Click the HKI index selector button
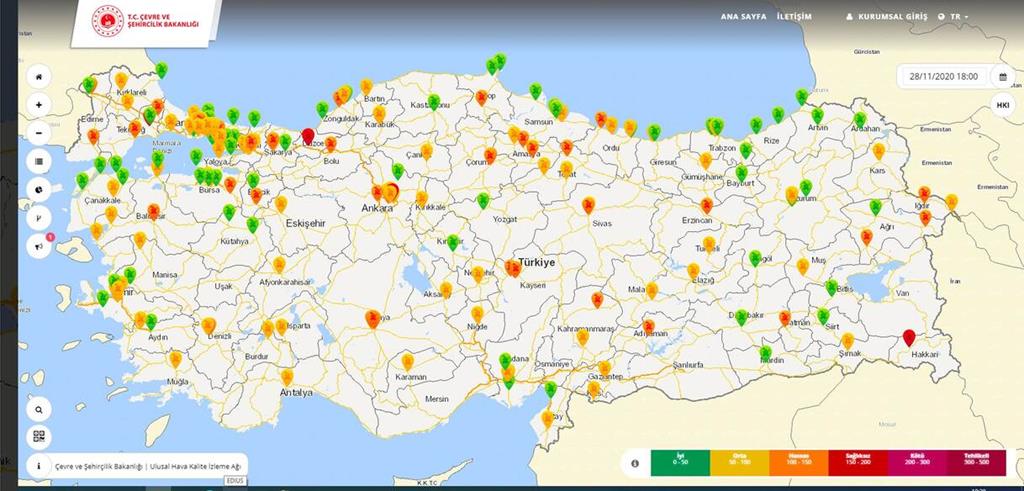 point(1002,105)
